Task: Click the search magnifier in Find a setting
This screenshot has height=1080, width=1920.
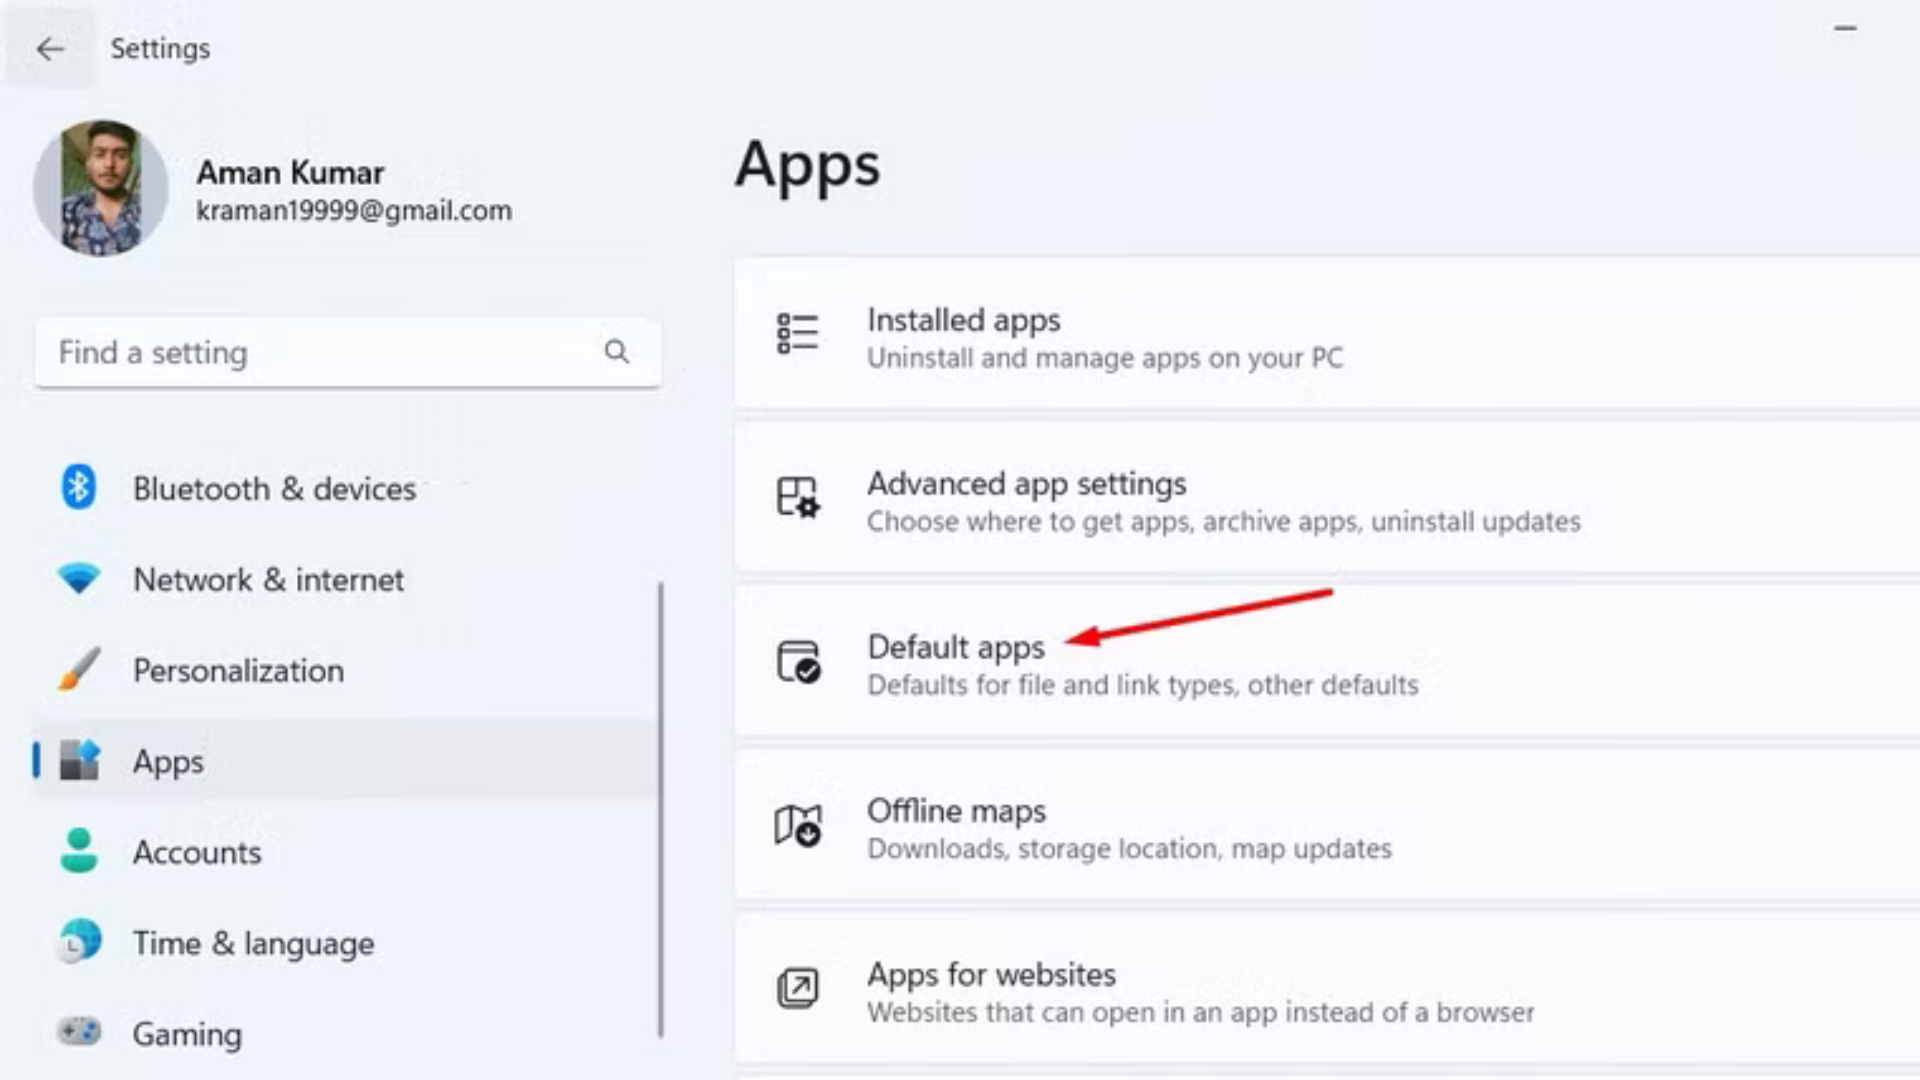Action: pos(616,352)
